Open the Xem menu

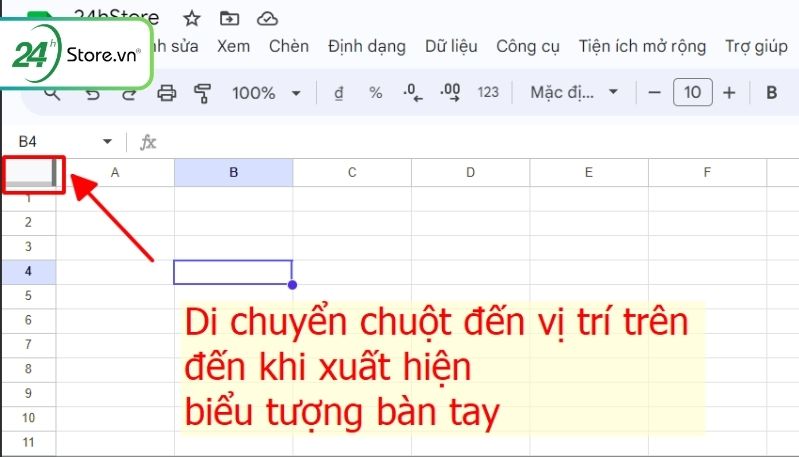click(x=233, y=46)
